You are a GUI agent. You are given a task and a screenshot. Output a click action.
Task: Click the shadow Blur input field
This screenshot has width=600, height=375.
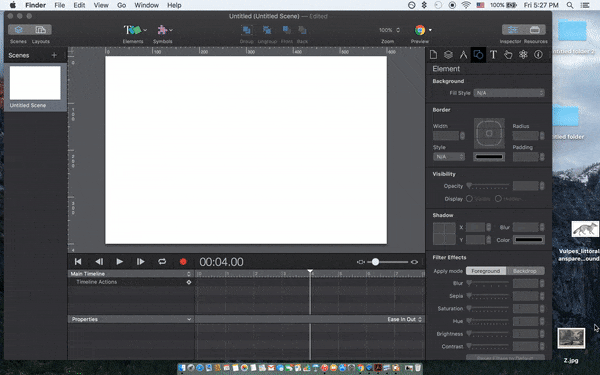coord(525,227)
